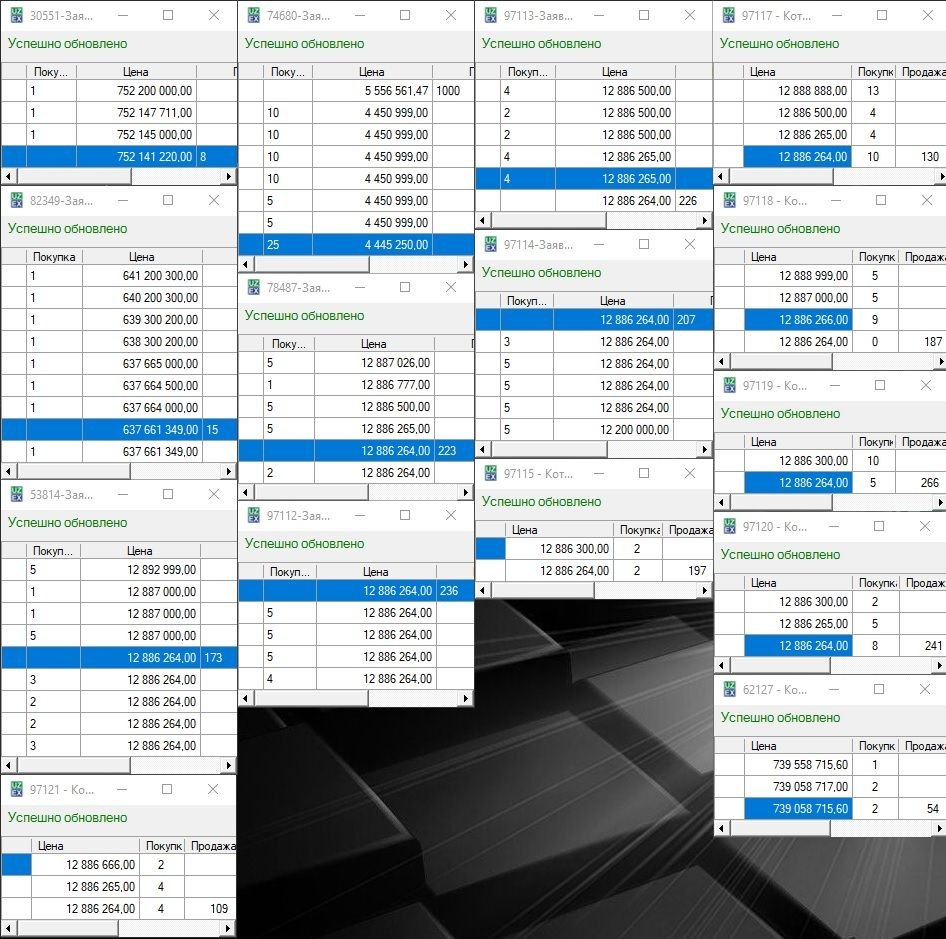This screenshot has height=939, width=946.
Task: Click the UZEX icon of window 62127
Action: pyautogui.click(x=728, y=690)
